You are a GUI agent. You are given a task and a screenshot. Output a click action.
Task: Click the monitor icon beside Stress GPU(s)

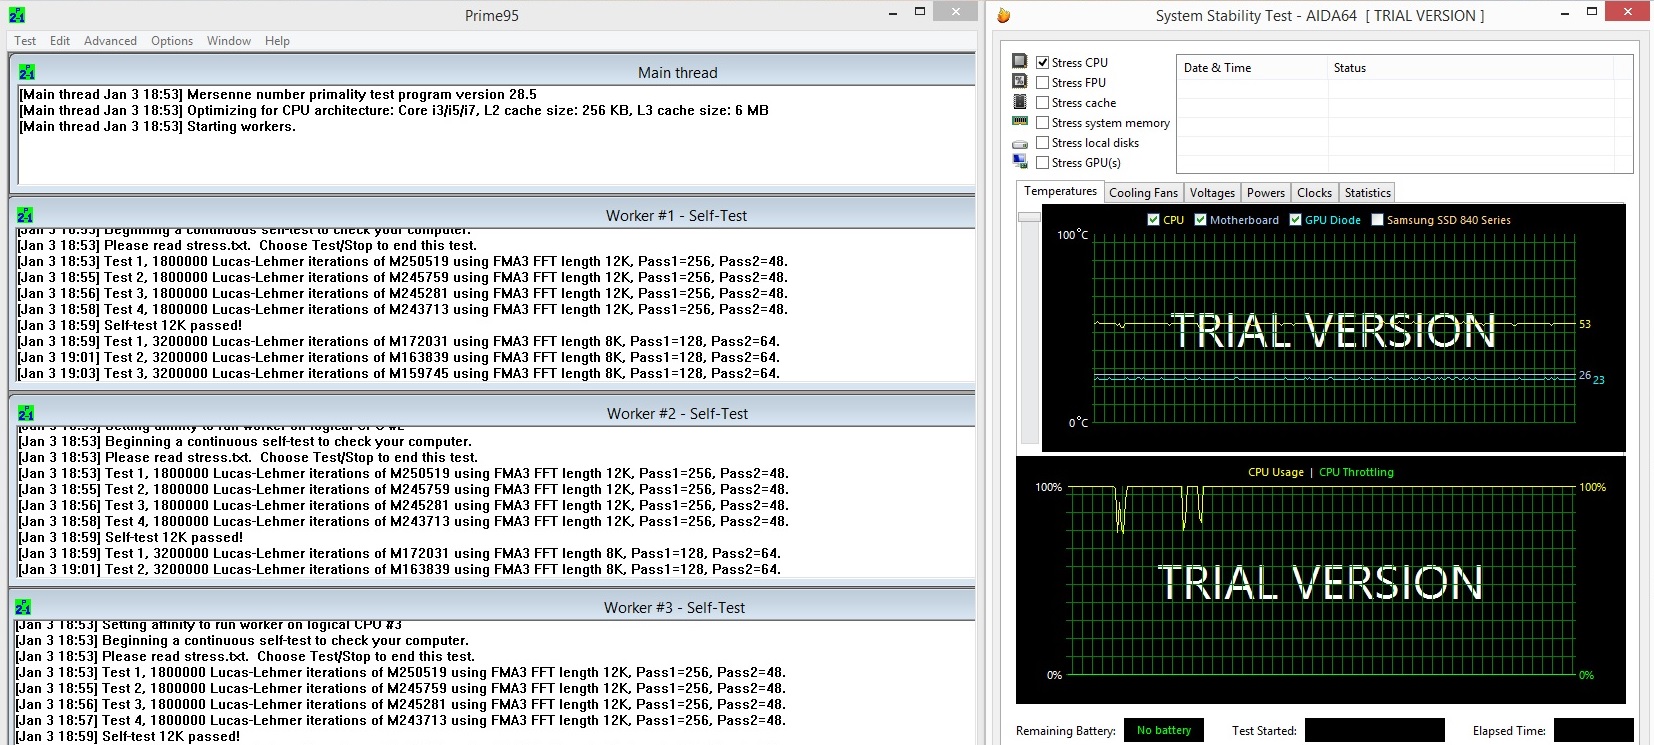[1020, 162]
